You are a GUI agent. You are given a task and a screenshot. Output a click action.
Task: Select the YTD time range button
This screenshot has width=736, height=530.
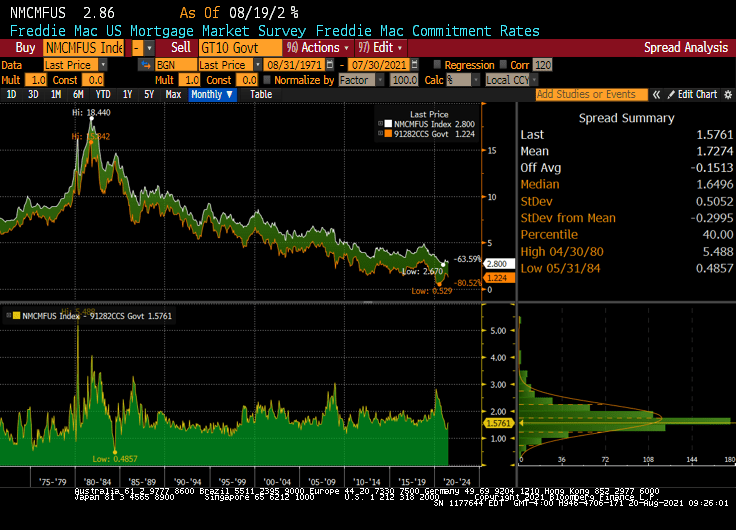coord(101,95)
